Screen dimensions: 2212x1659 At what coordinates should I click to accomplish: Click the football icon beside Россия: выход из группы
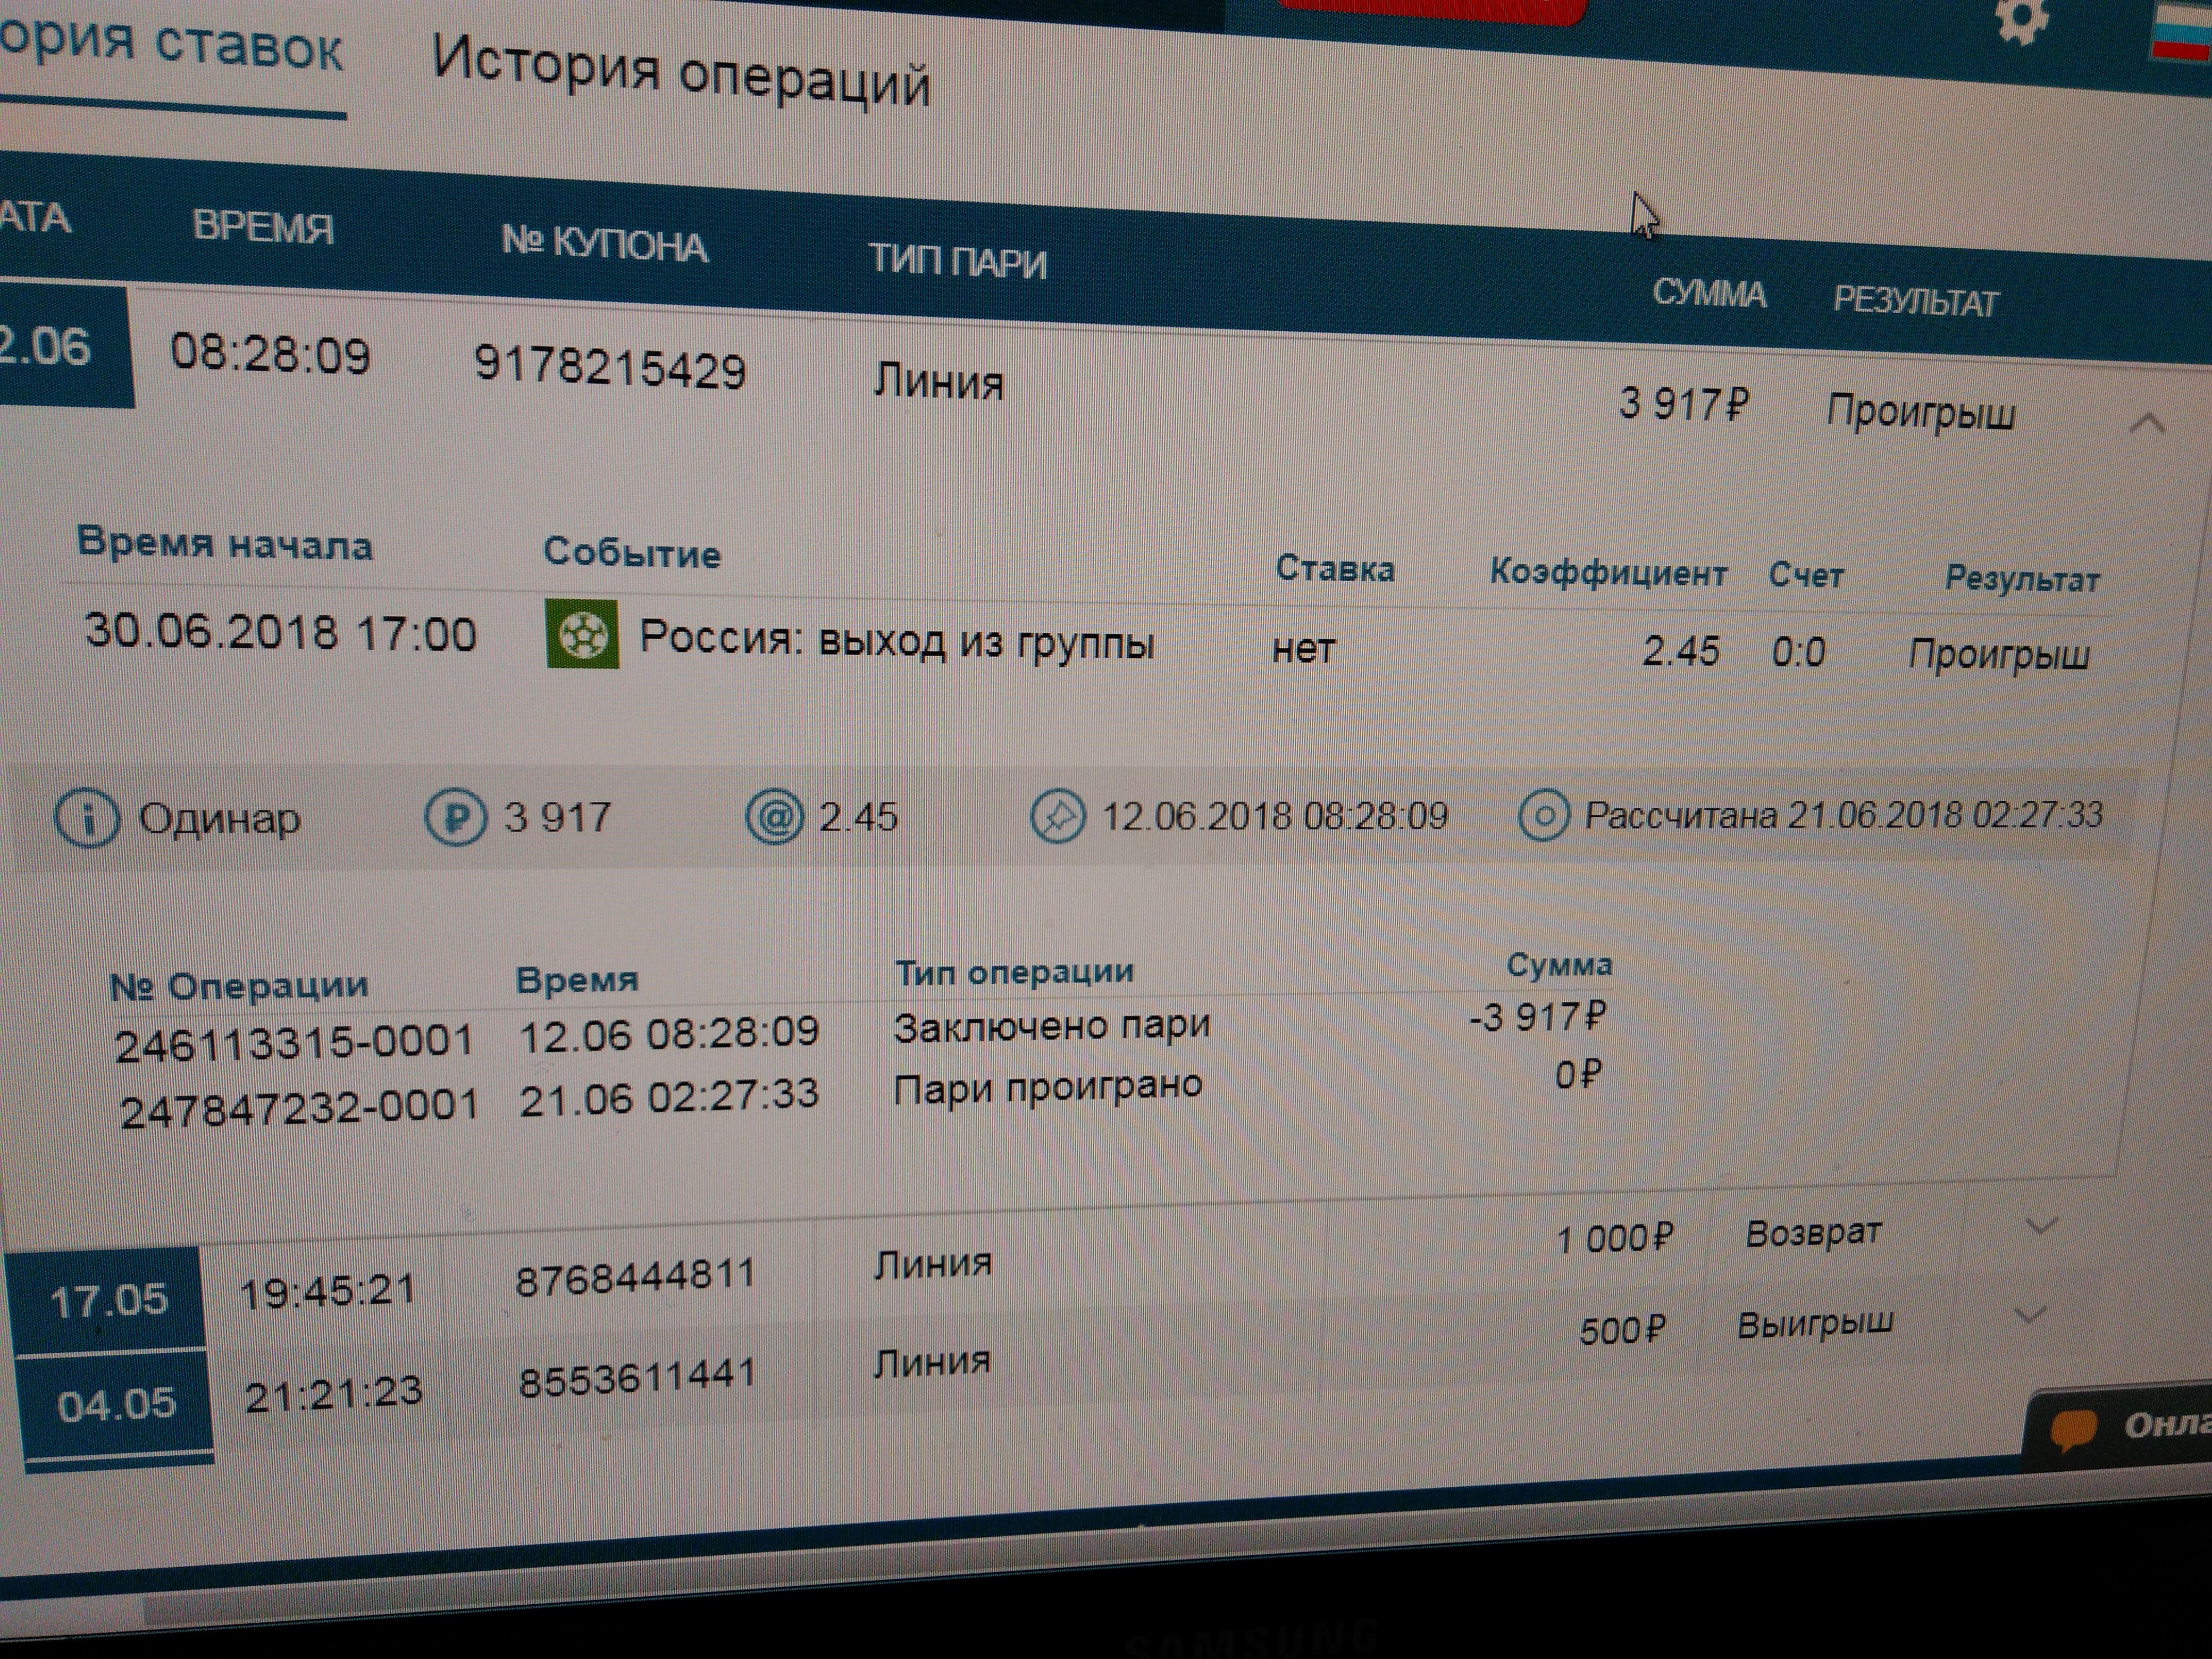click(582, 634)
